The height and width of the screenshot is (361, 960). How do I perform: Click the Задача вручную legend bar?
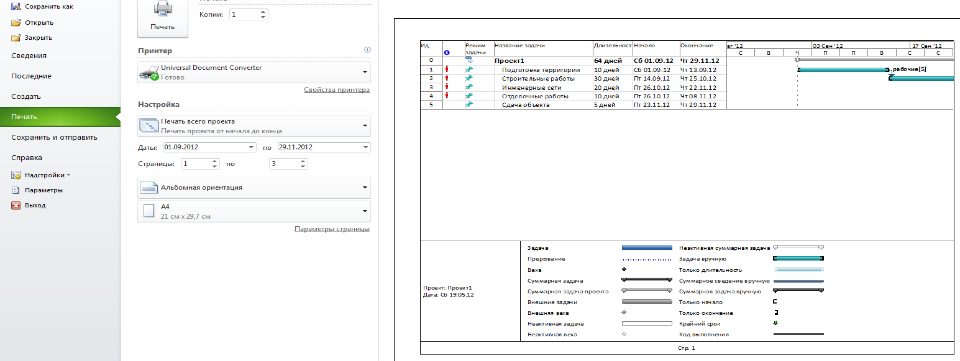click(x=799, y=259)
